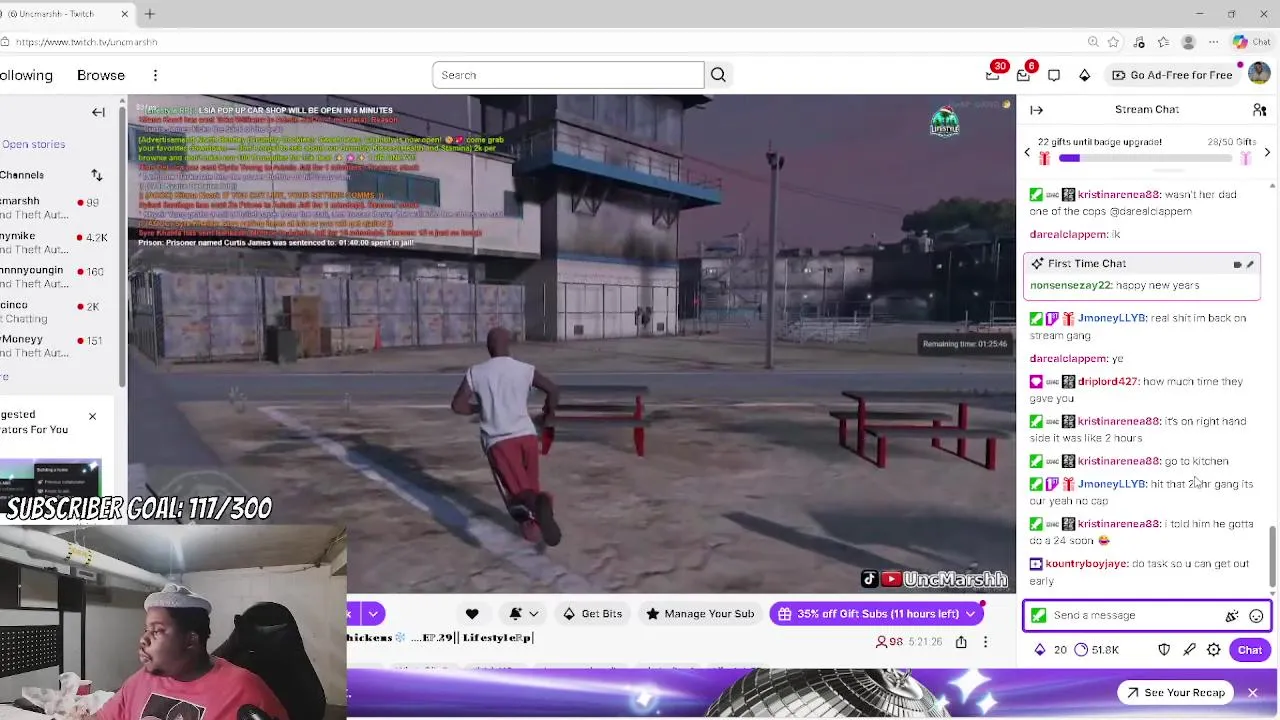Image resolution: width=1280 pixels, height=720 pixels.
Task: Open the emote picker smiley in the chat box
Action: [x=1256, y=616]
